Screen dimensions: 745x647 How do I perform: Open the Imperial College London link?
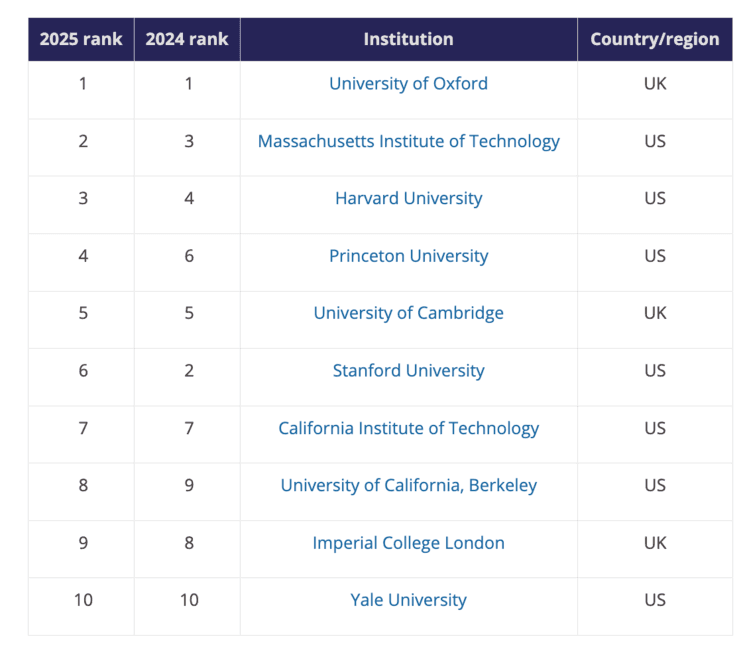click(x=408, y=543)
